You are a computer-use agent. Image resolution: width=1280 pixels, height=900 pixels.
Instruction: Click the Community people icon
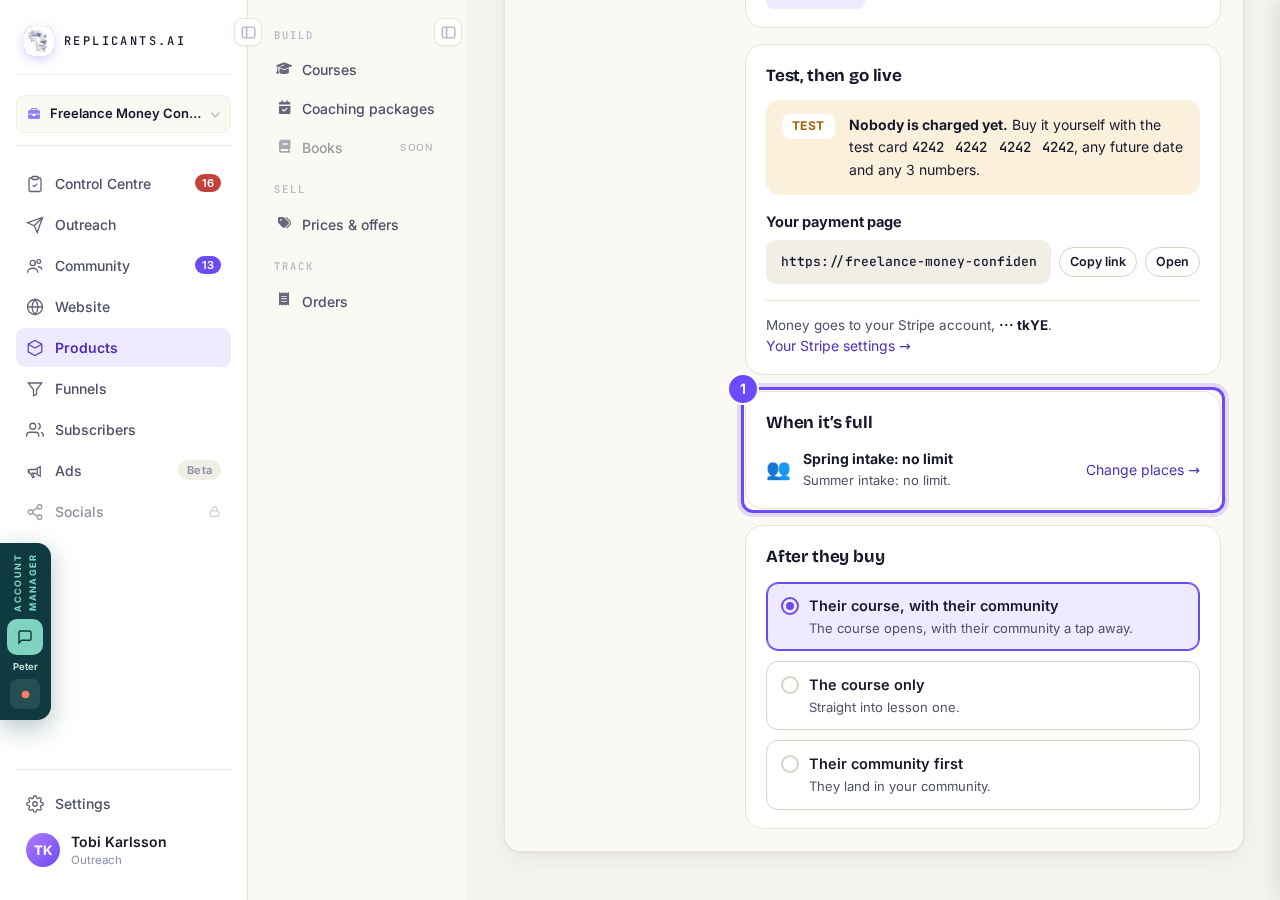35,266
